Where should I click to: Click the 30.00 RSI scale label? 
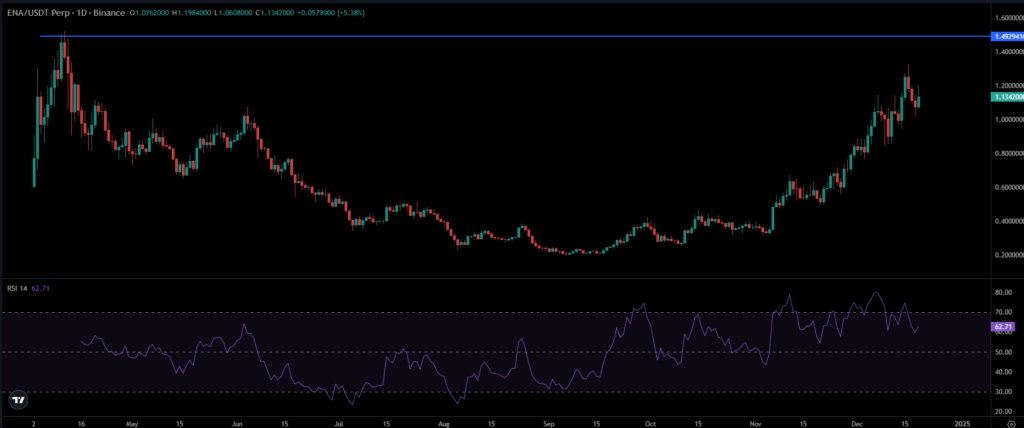[x=1003, y=392]
